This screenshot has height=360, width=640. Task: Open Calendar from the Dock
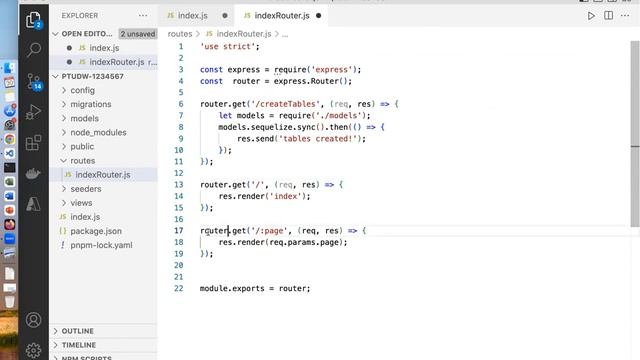click(x=9, y=82)
